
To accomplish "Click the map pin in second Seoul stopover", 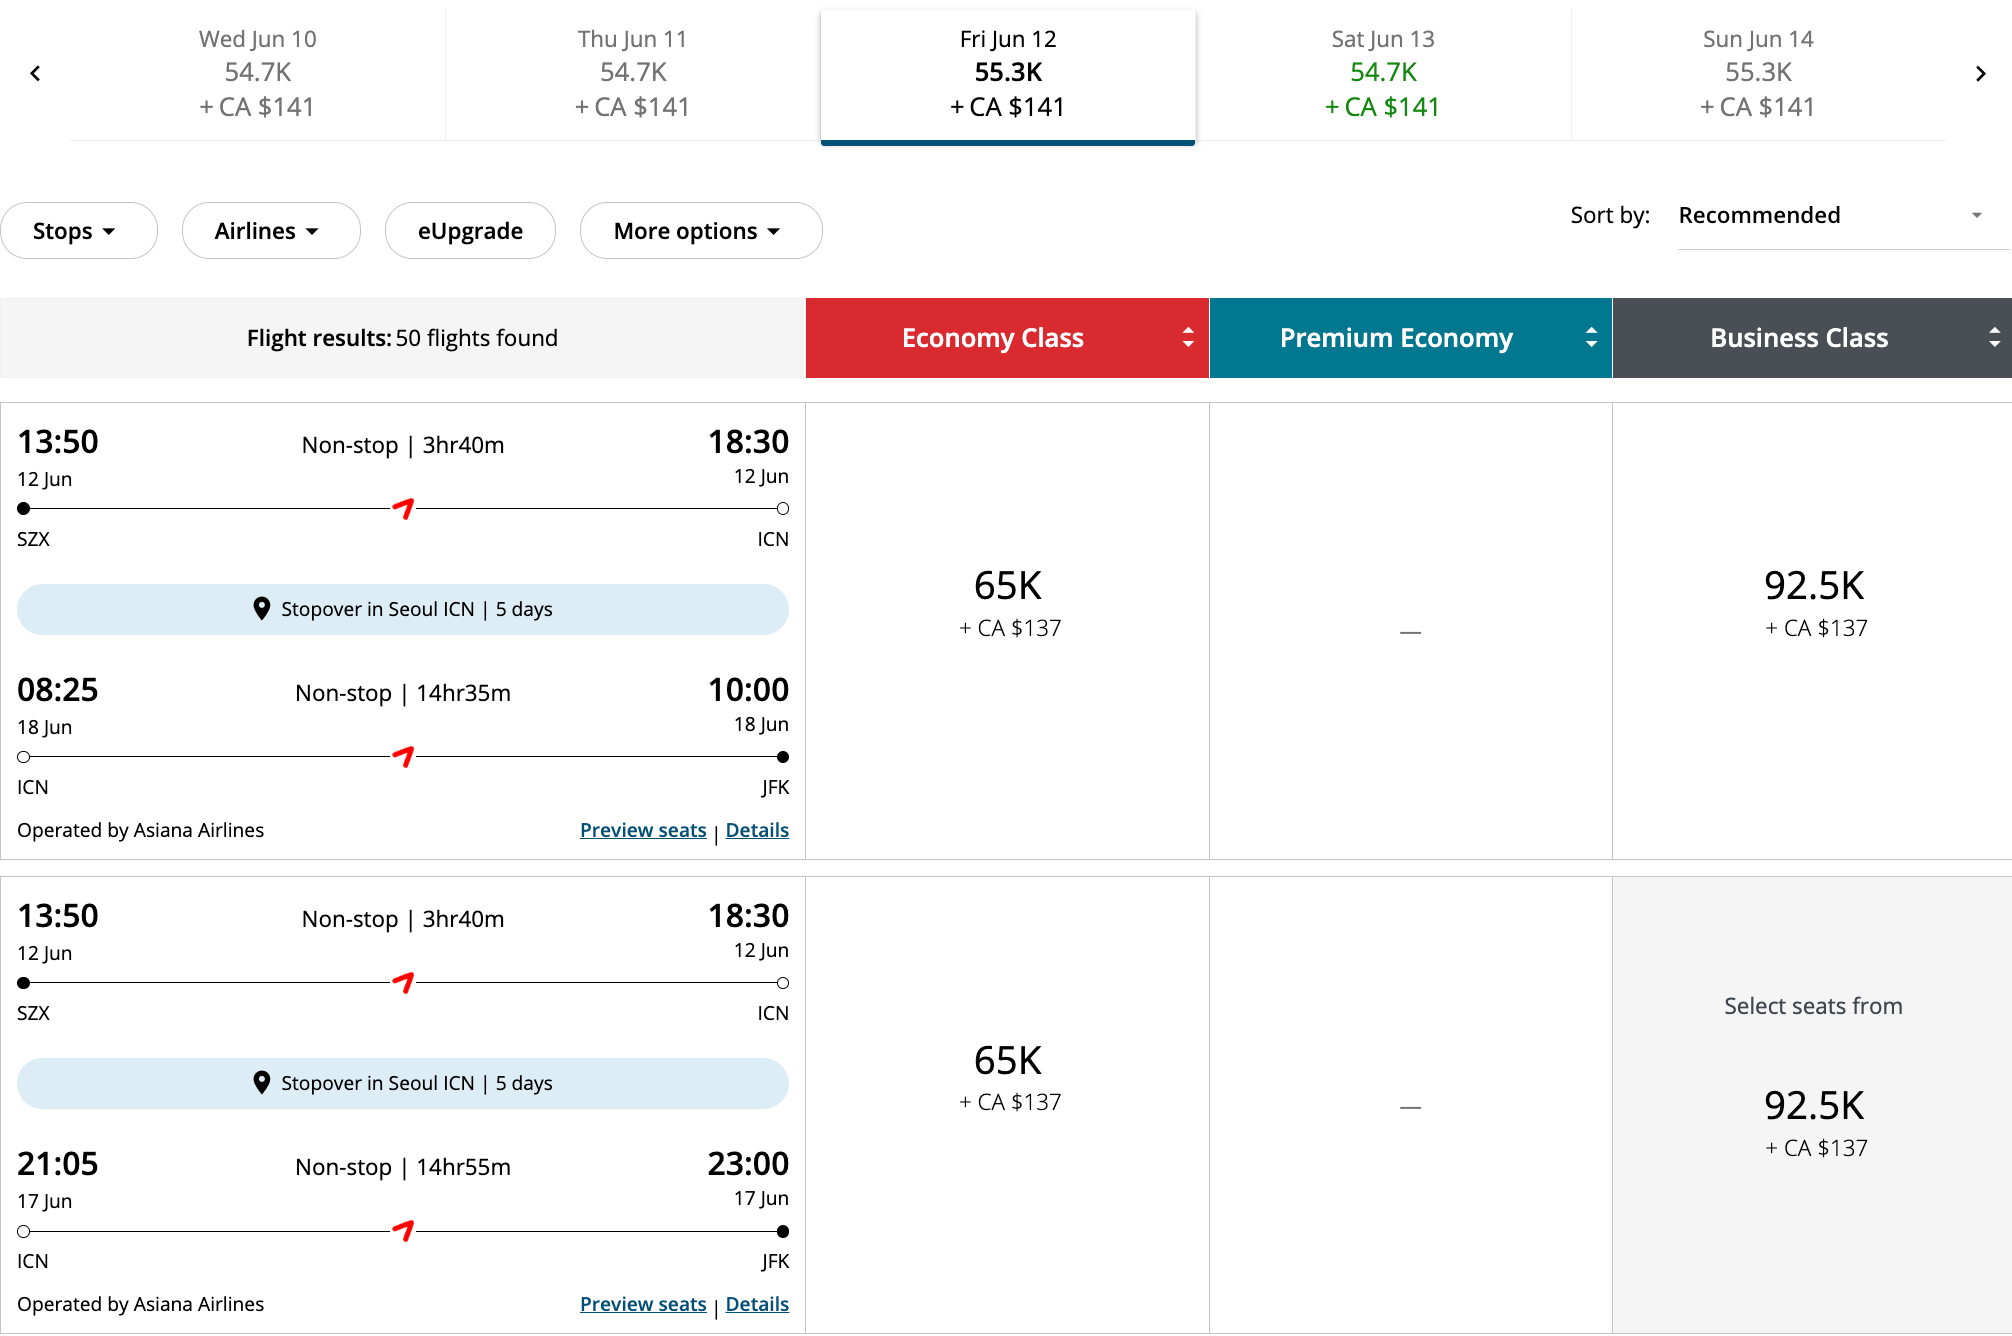I will [x=262, y=1083].
